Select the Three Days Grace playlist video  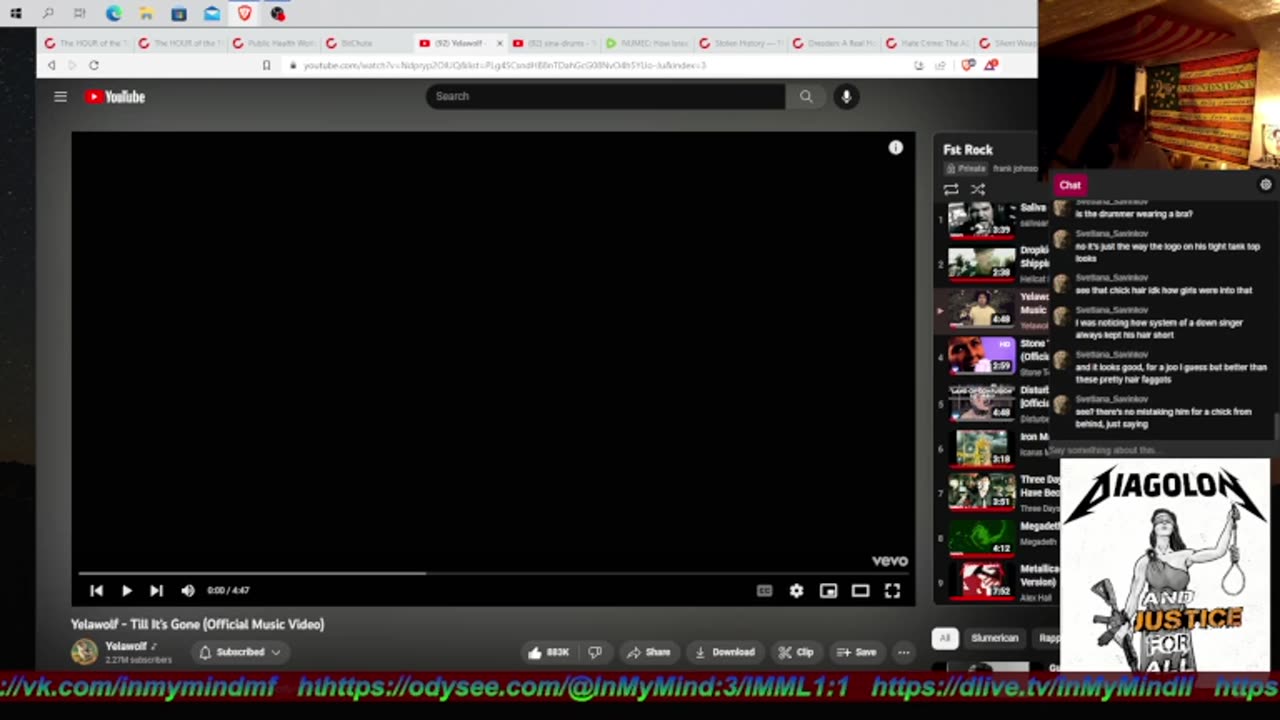click(x=981, y=491)
